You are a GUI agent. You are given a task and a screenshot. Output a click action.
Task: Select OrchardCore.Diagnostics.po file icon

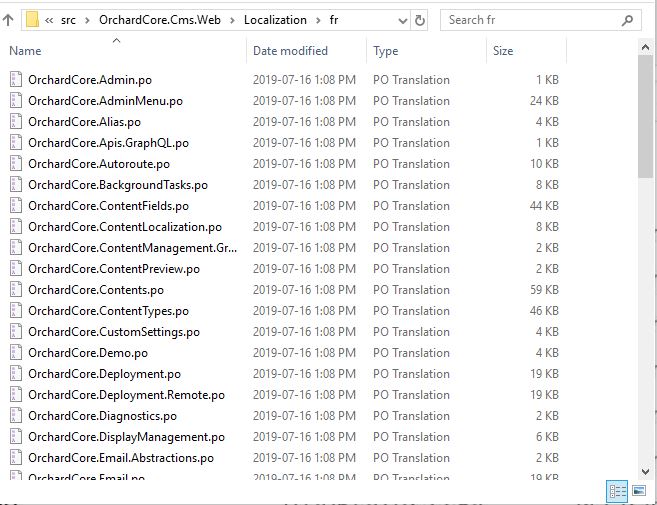tap(16, 415)
